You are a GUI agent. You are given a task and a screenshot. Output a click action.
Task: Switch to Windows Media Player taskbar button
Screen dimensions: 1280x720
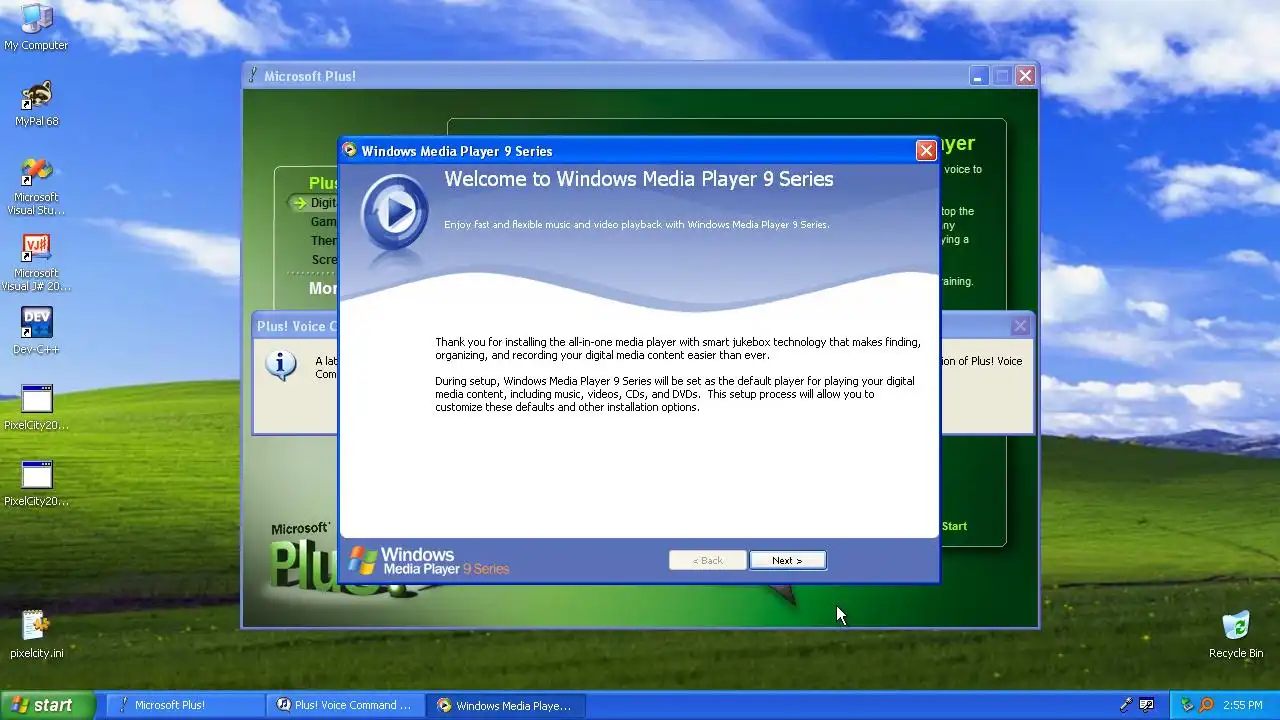click(x=506, y=705)
